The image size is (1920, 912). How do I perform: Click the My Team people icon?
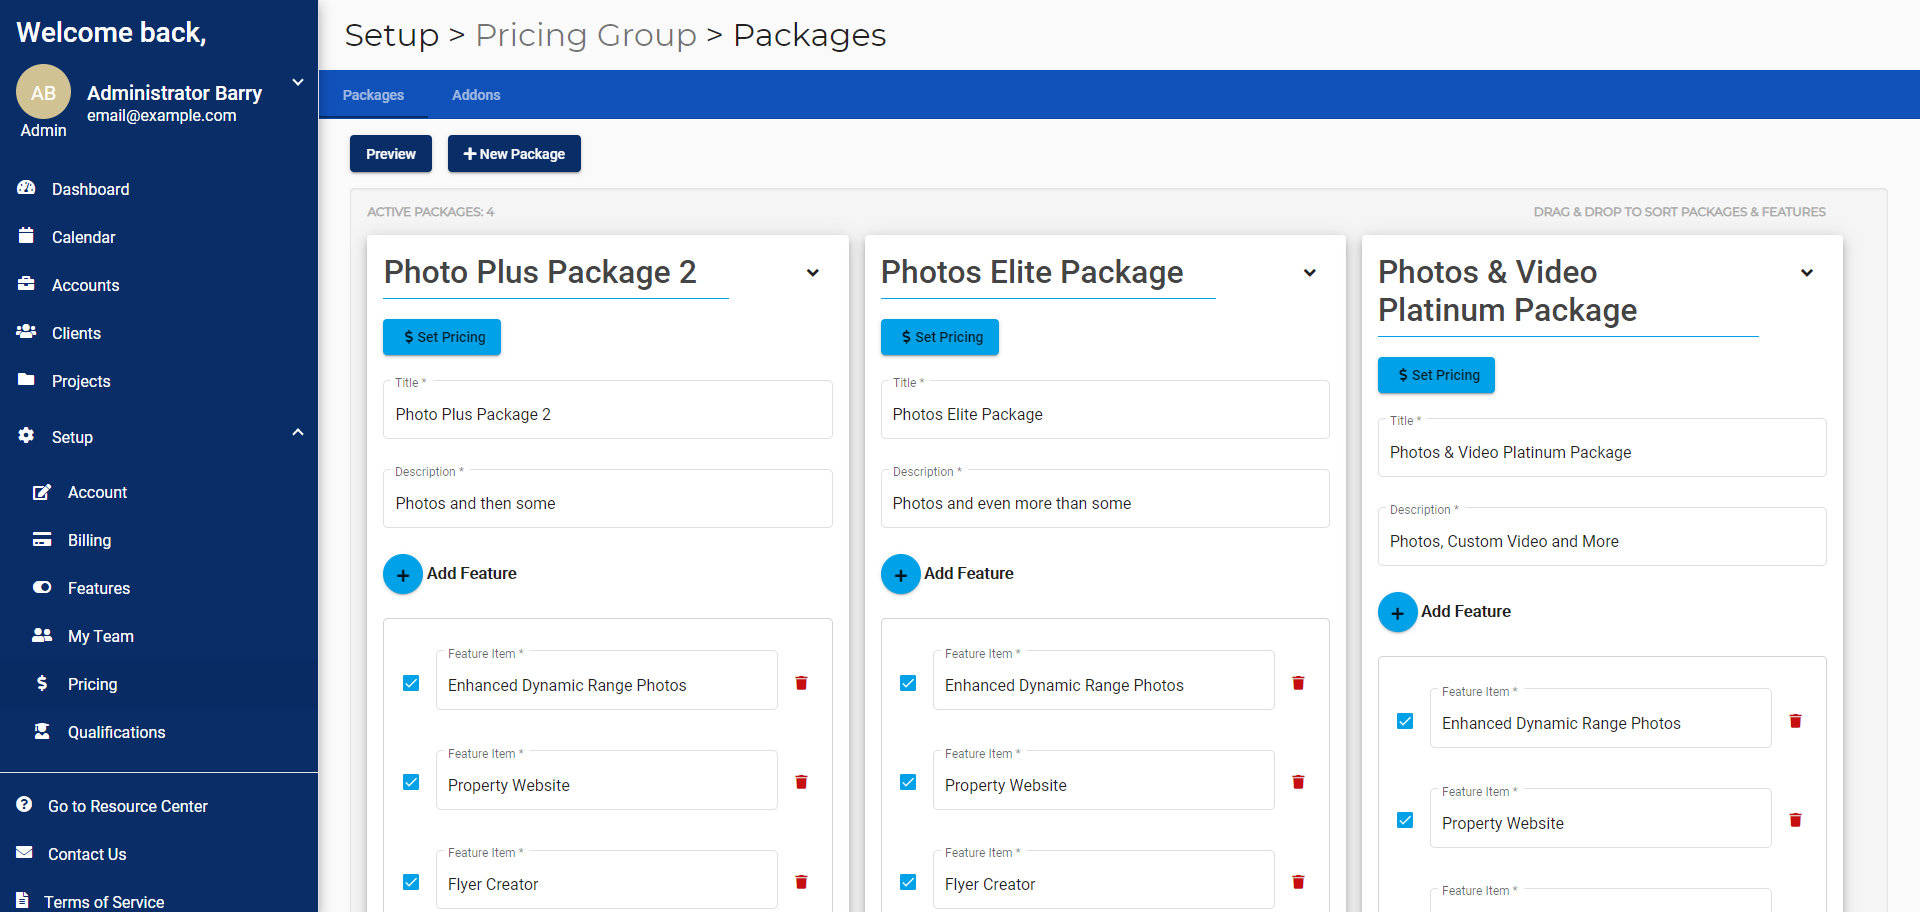(42, 635)
